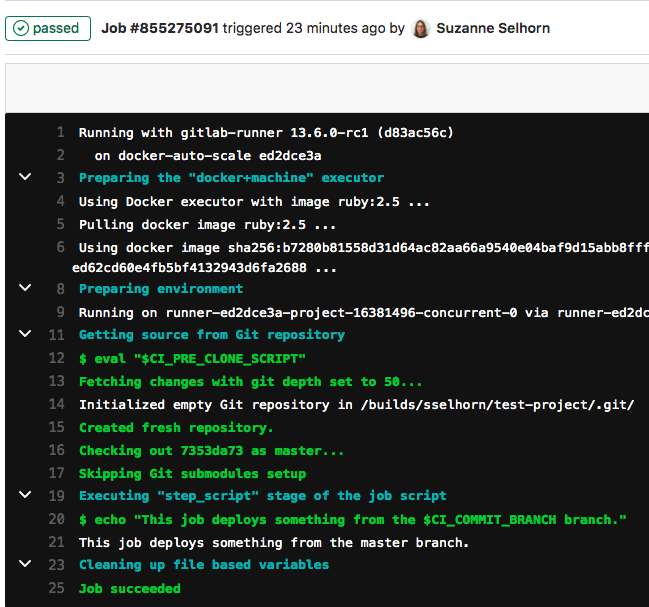Click the Job succeeded log line
The width and height of the screenshot is (649, 607).
click(130, 588)
